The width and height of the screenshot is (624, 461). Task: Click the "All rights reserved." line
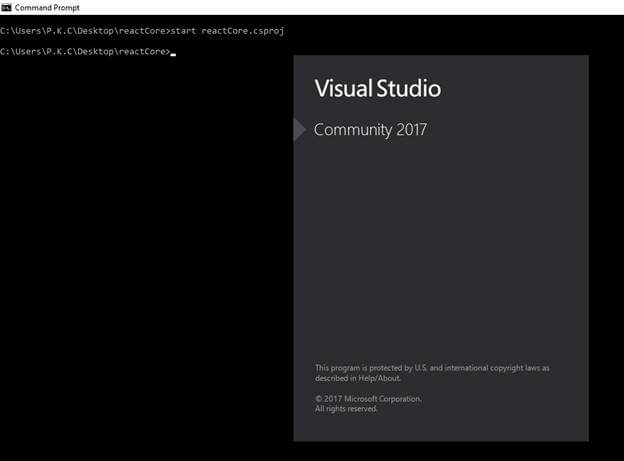(346, 409)
